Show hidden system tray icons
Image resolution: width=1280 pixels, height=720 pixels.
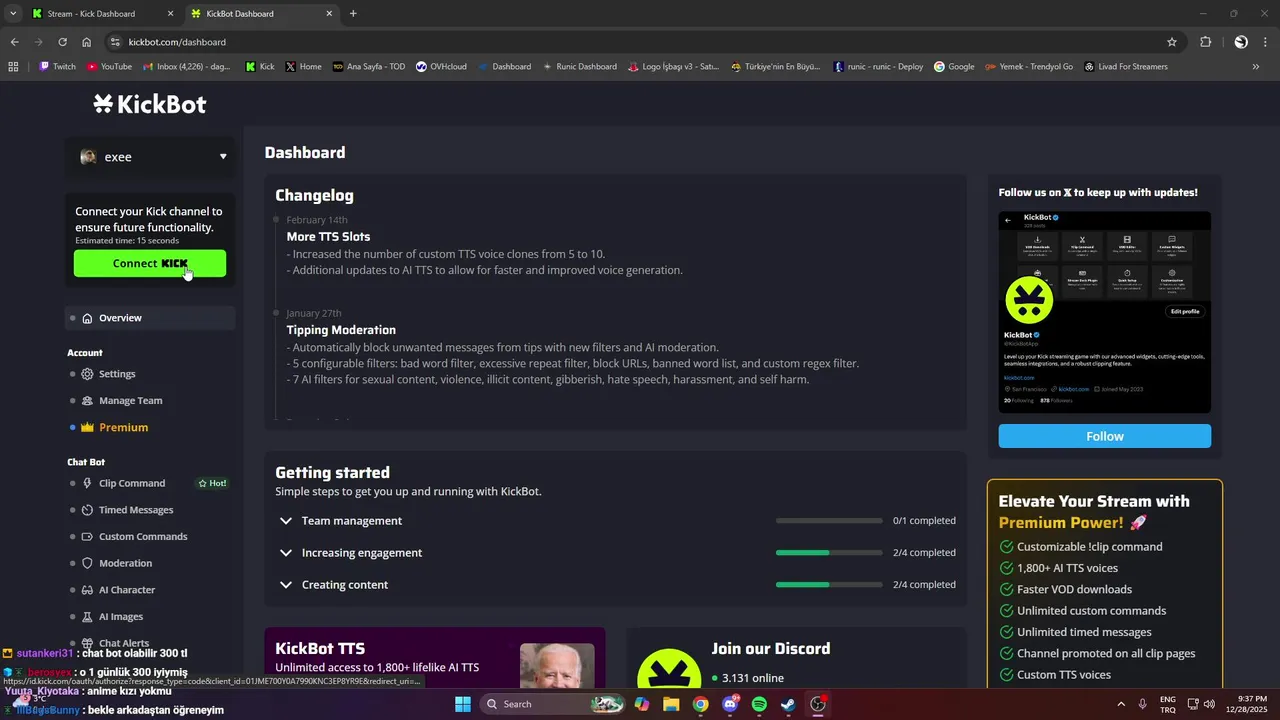coord(1120,704)
